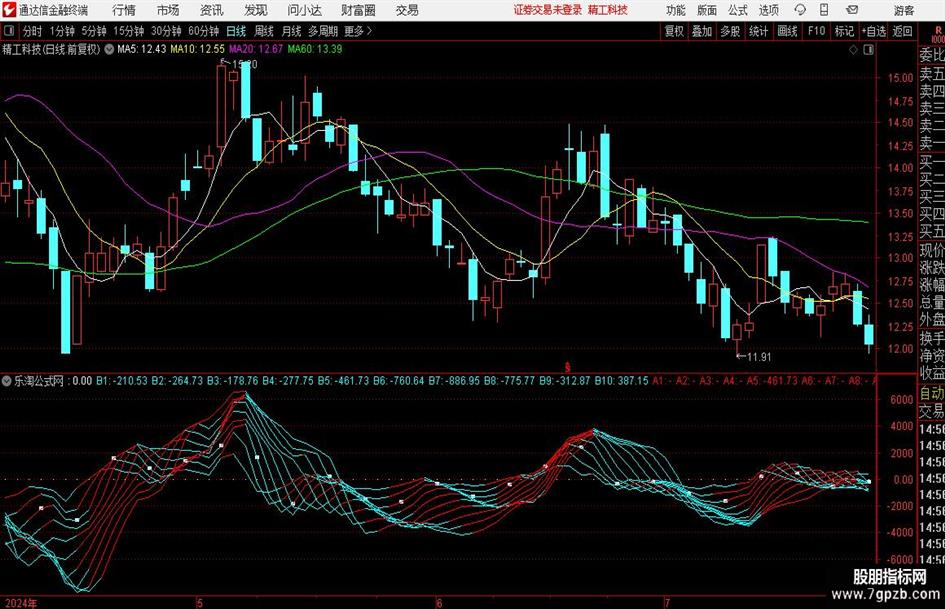Switch to 月线 monthly period
The height and width of the screenshot is (609, 945).
point(292,31)
